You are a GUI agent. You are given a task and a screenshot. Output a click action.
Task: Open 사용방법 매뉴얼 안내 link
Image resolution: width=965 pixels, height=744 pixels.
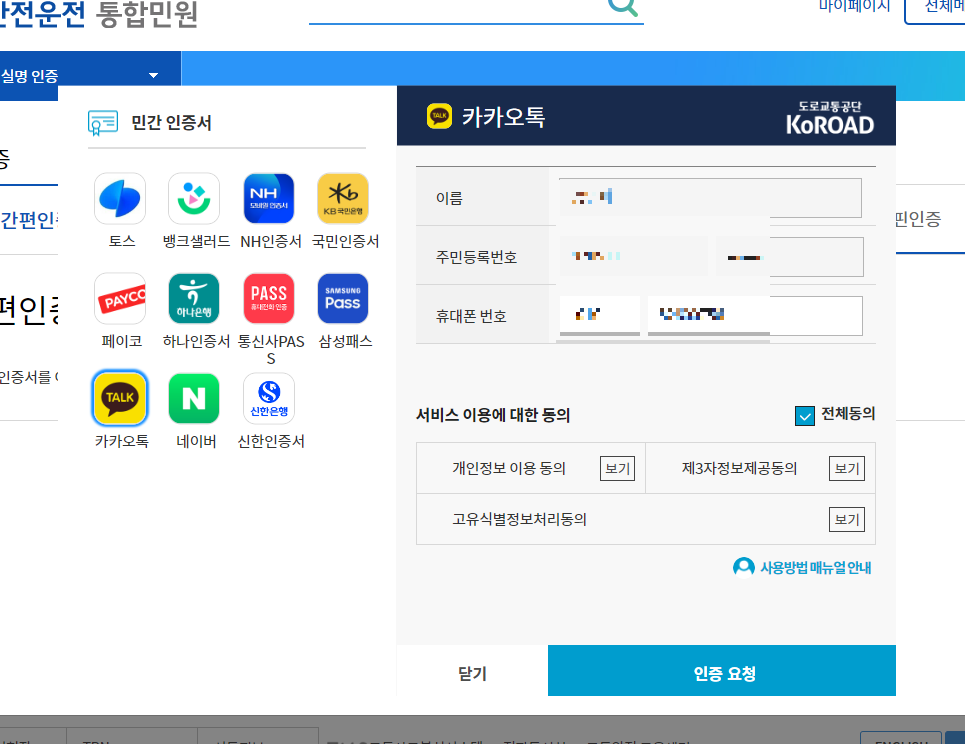(803, 567)
